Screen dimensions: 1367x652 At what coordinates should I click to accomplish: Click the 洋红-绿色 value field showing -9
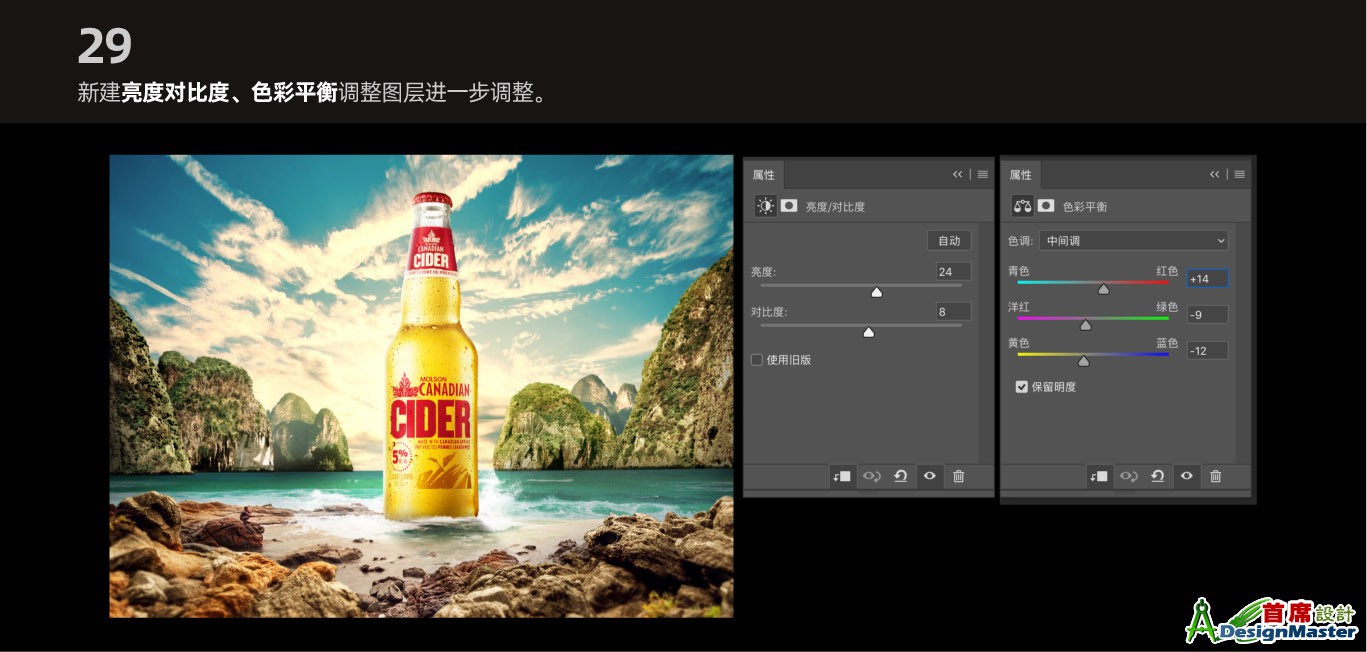[1207, 315]
